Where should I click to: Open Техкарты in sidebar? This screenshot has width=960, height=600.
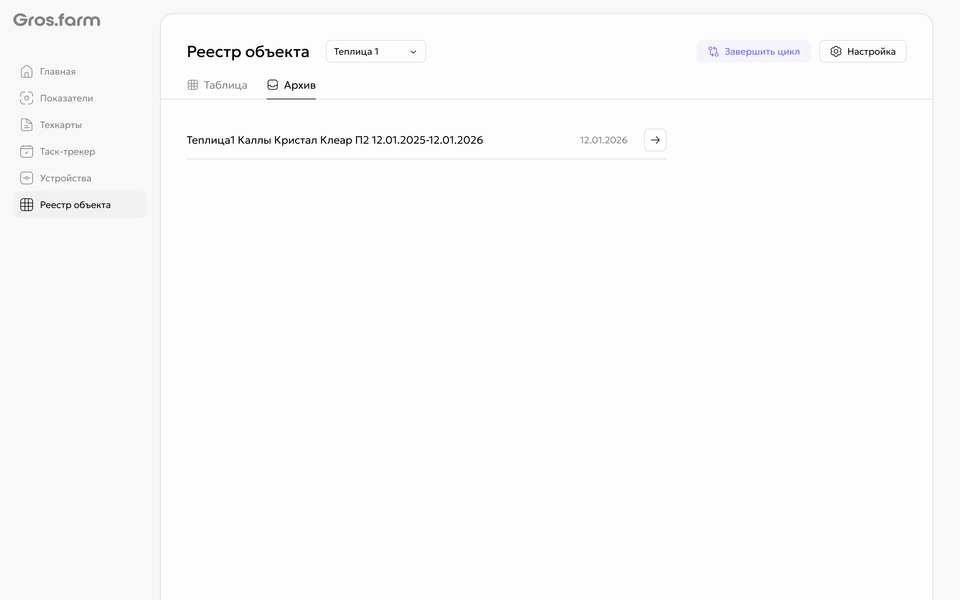pyautogui.click(x=80, y=125)
